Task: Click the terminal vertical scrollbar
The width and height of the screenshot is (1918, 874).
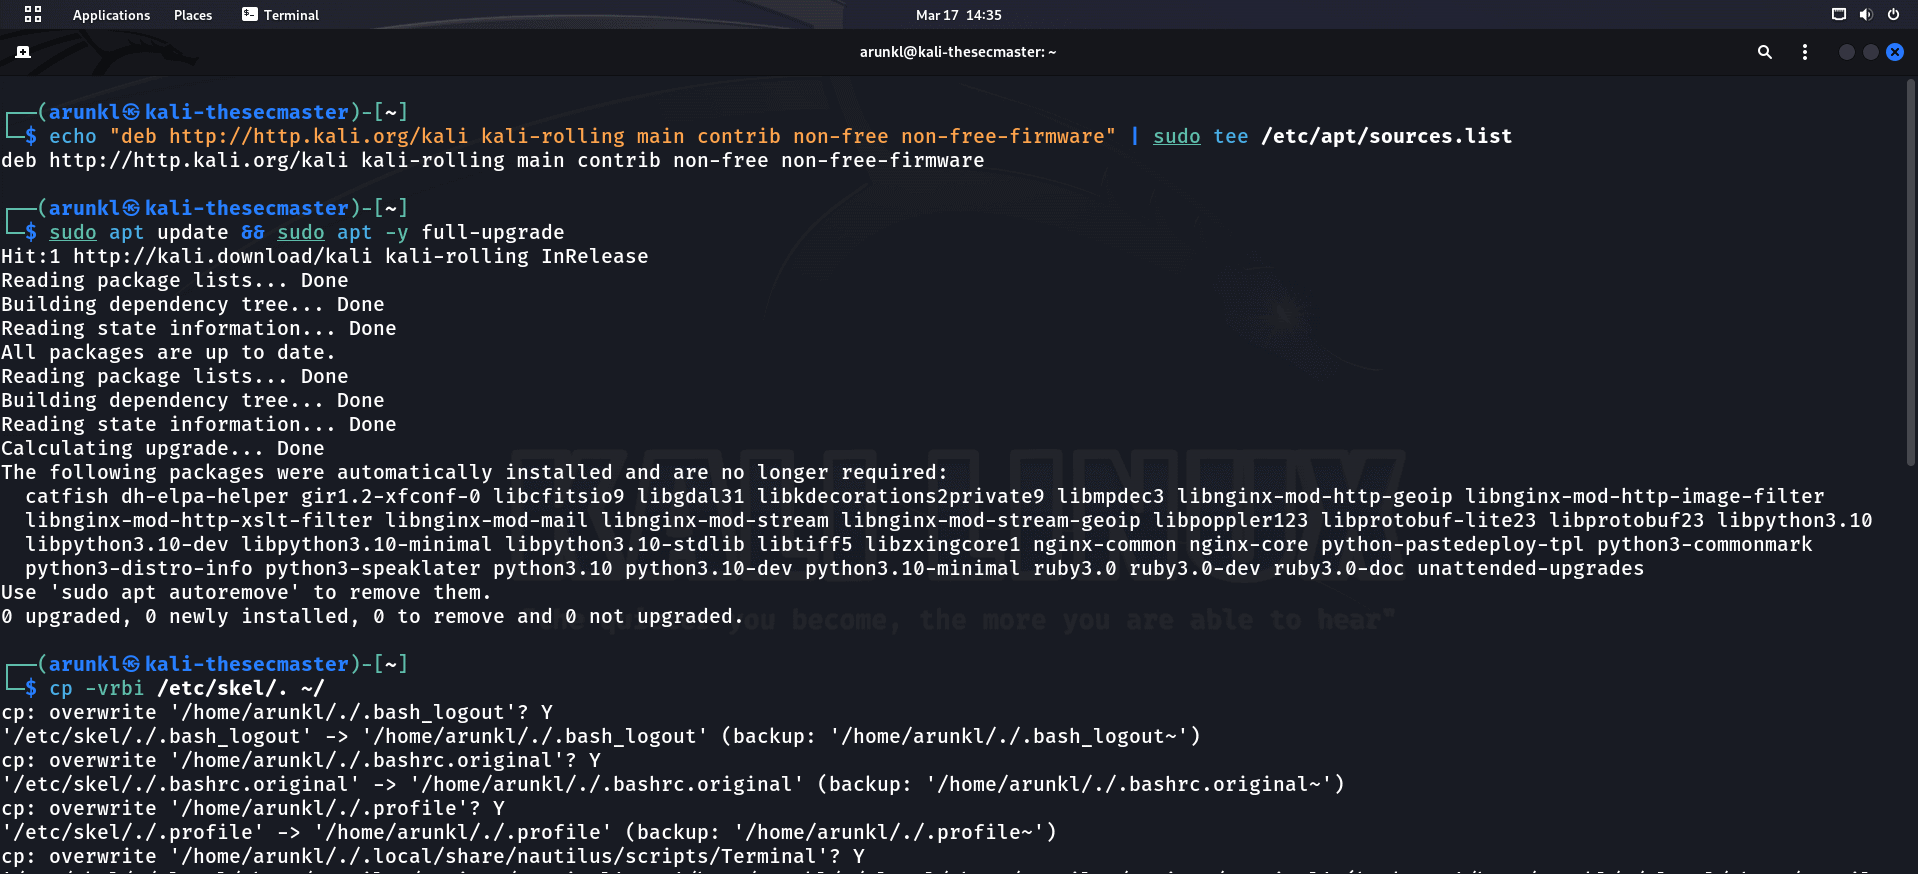Action: [1911, 270]
